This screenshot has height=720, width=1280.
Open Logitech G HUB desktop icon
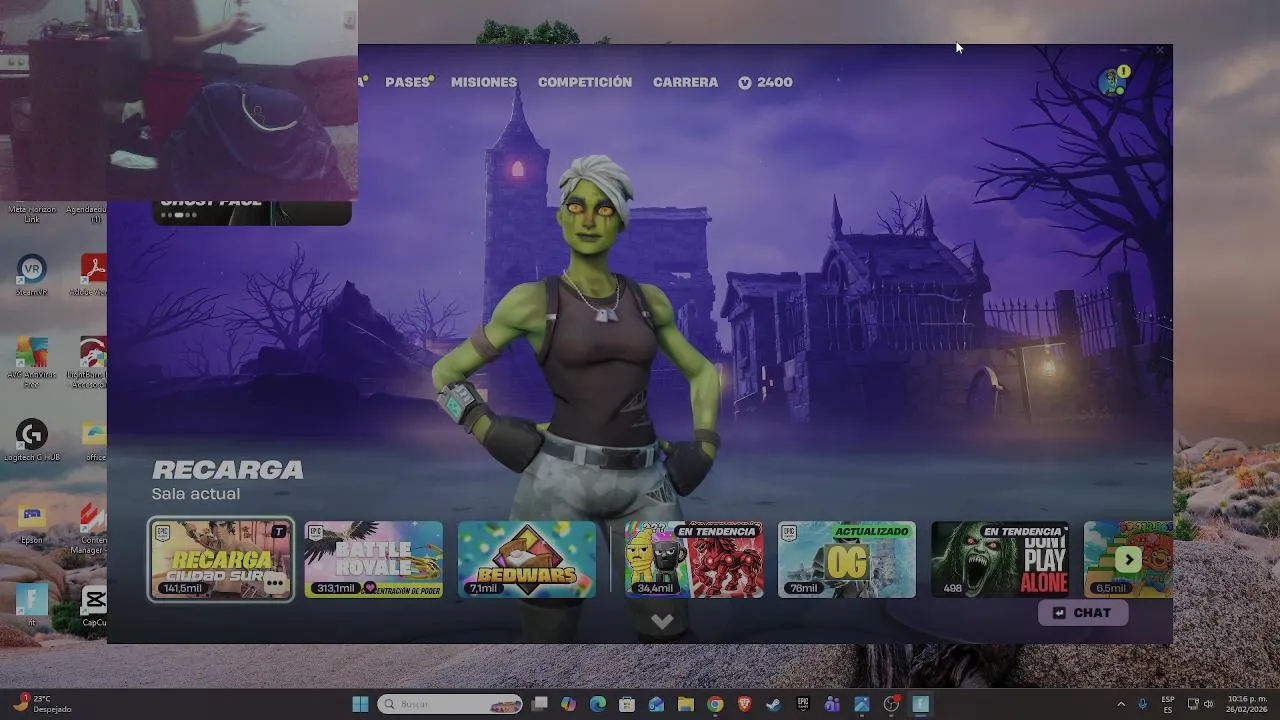(31, 440)
